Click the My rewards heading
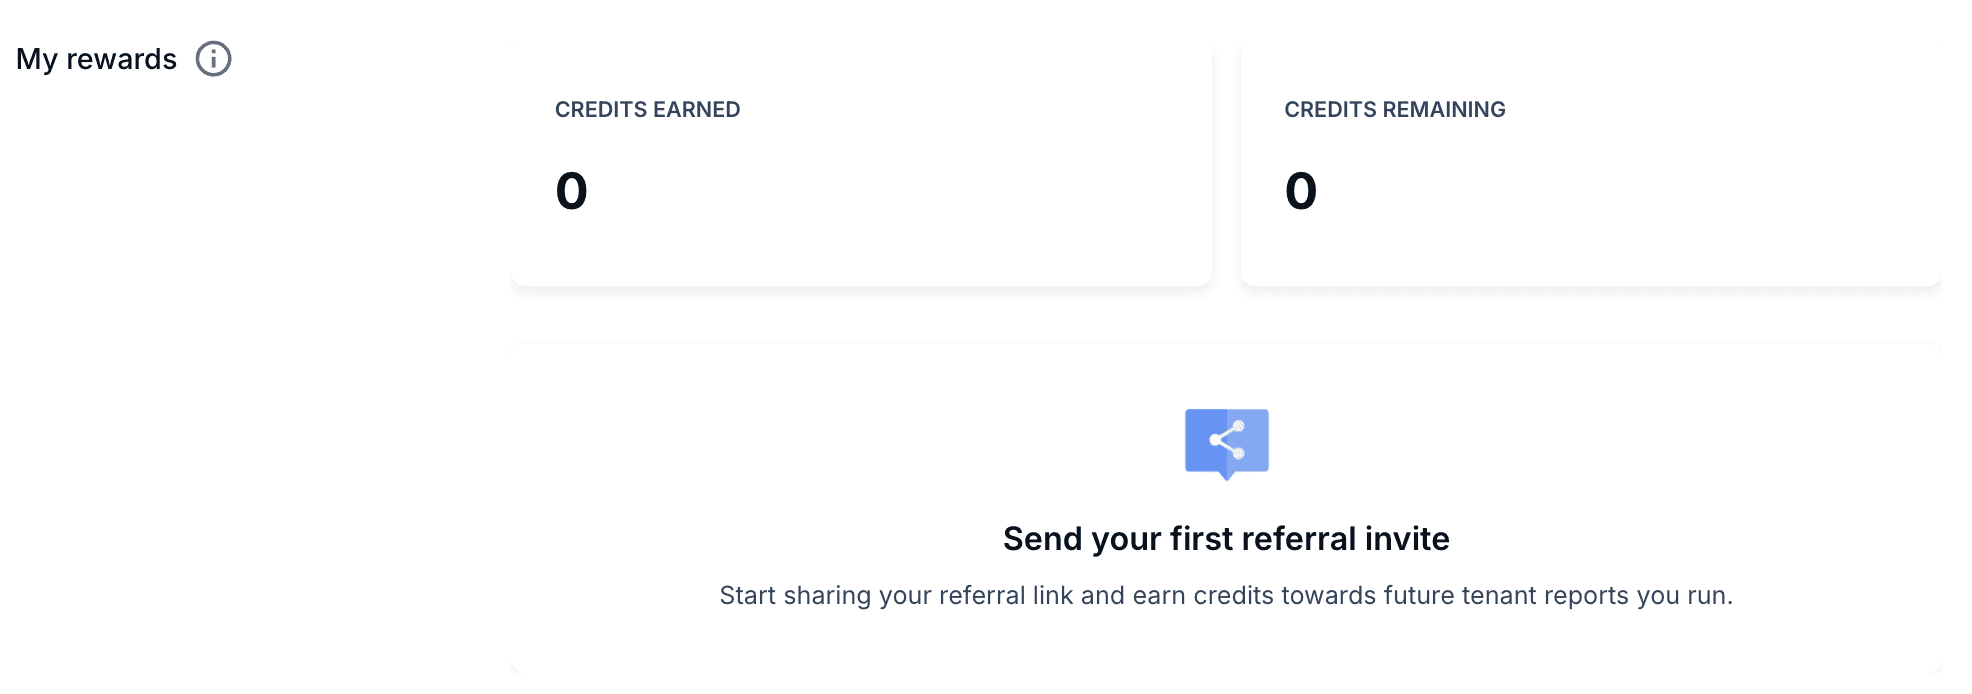1972x694 pixels. coord(96,59)
